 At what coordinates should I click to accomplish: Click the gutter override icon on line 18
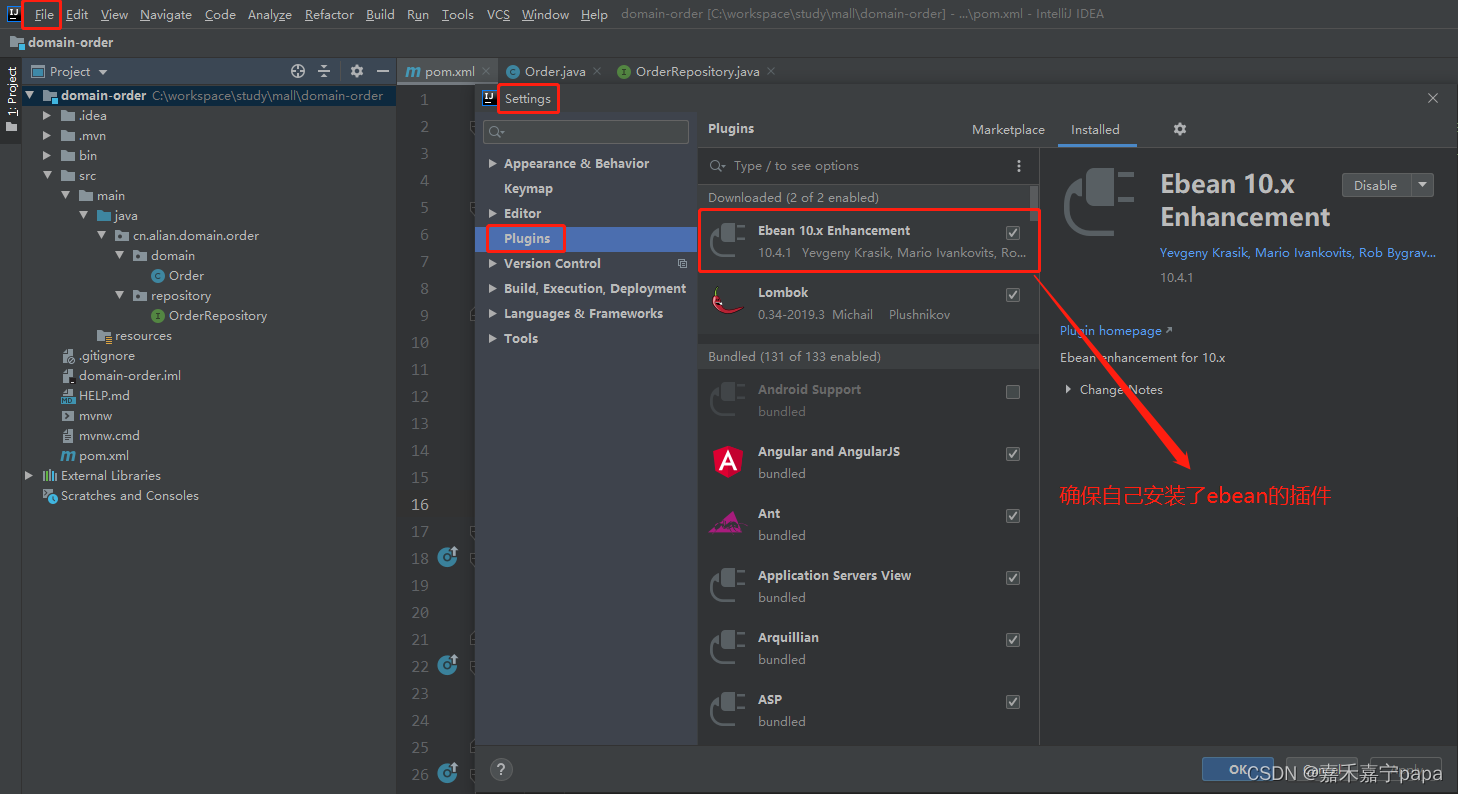[448, 558]
